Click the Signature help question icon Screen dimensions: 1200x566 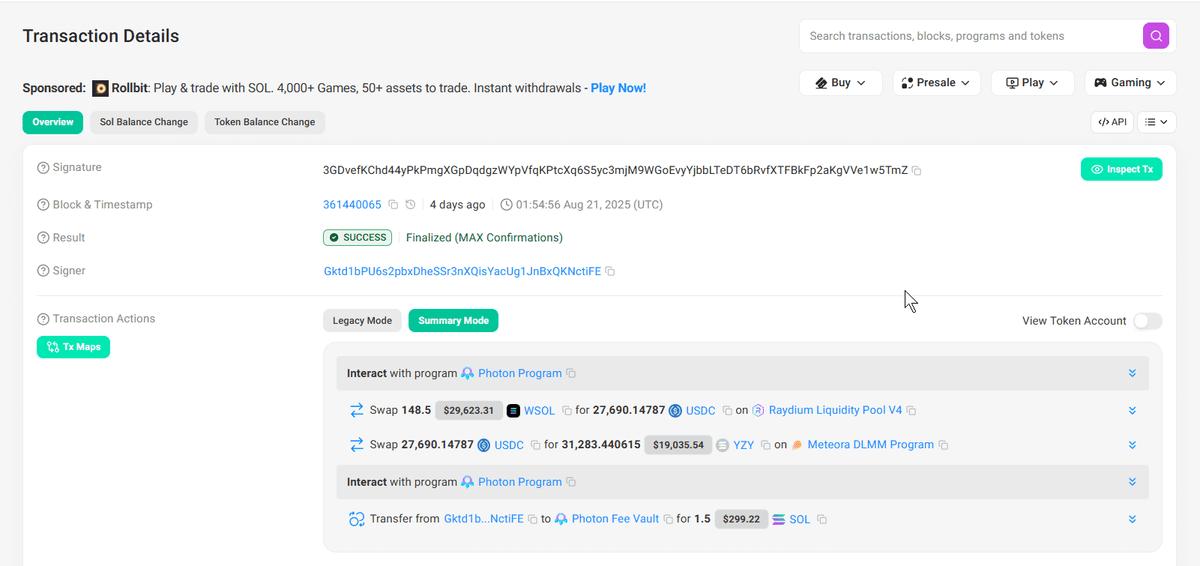coord(43,168)
